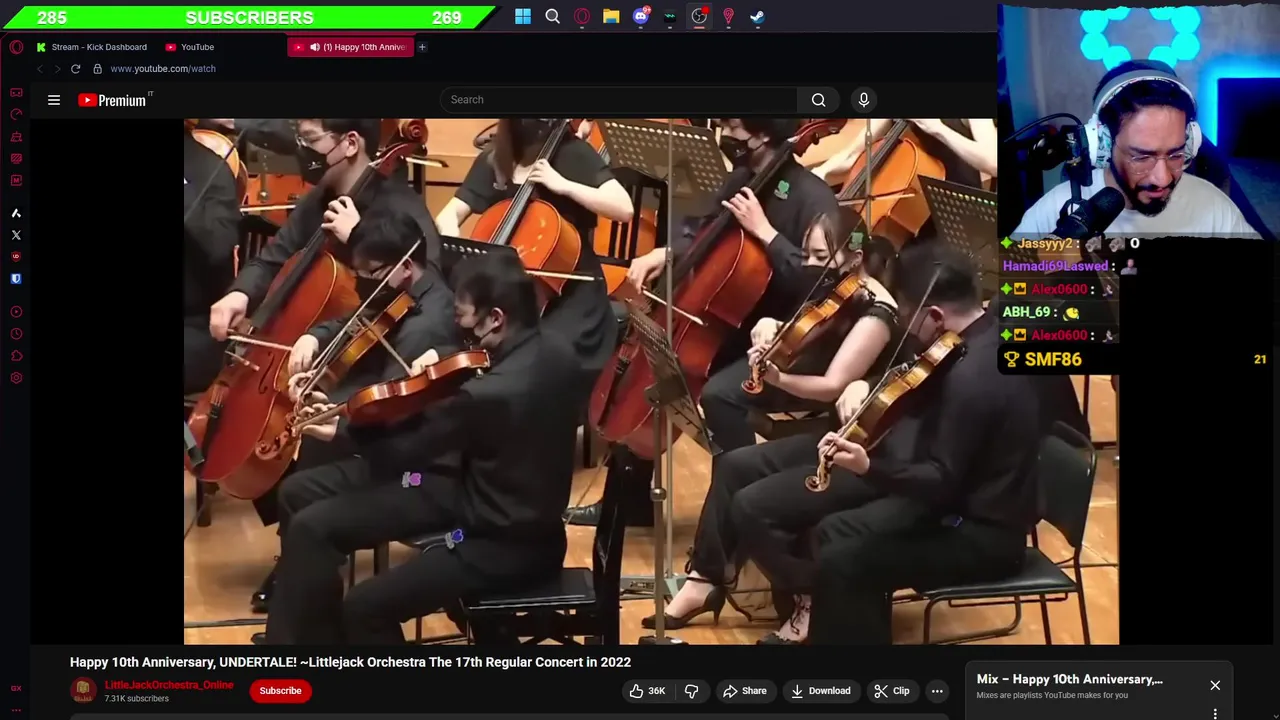Viewport: 1280px width, 720px height.
Task: Download the video
Action: point(820,691)
